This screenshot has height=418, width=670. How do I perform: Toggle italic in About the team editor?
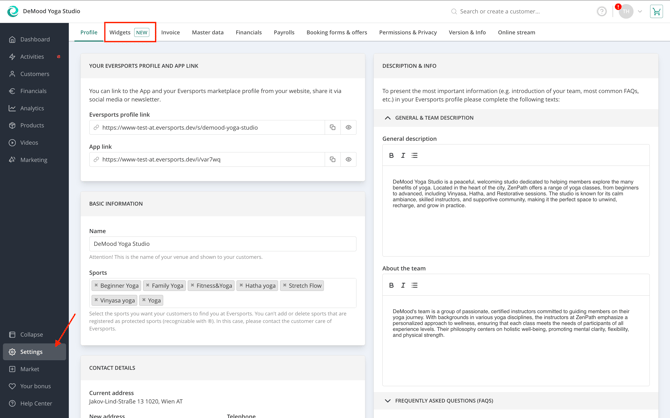[x=403, y=286]
